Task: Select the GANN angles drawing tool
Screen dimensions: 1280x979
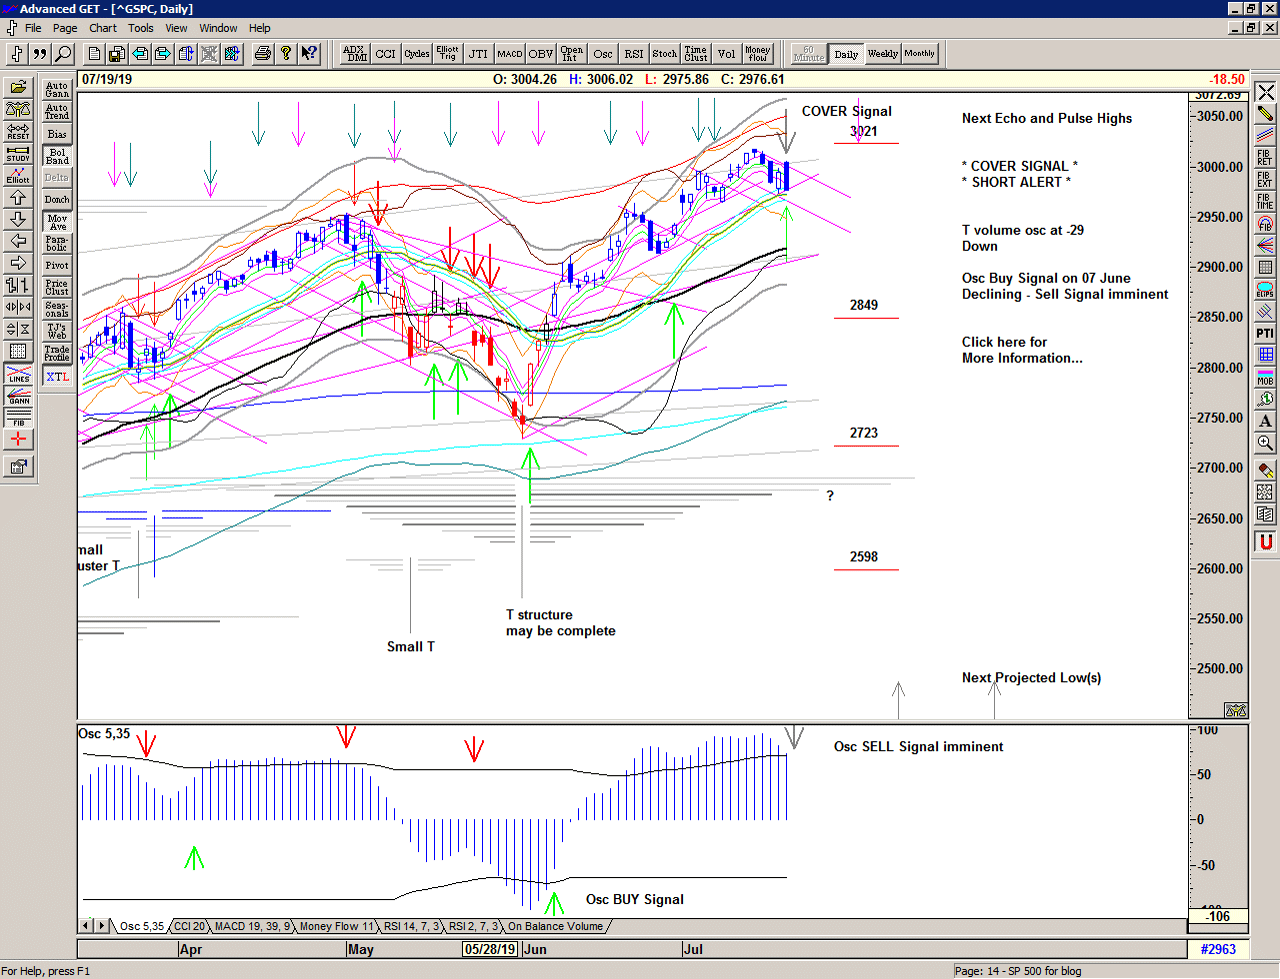Action: (18, 396)
